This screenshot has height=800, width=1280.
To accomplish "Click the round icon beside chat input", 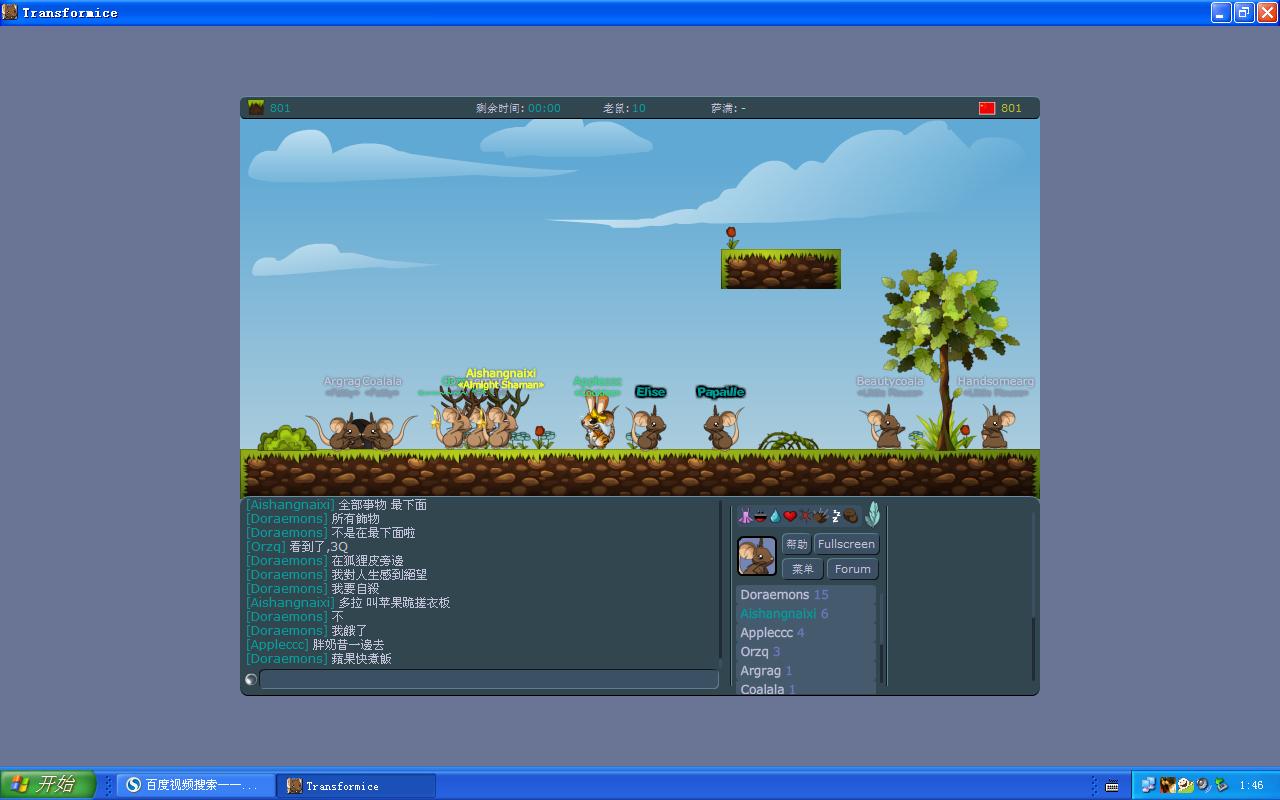I will click(251, 680).
